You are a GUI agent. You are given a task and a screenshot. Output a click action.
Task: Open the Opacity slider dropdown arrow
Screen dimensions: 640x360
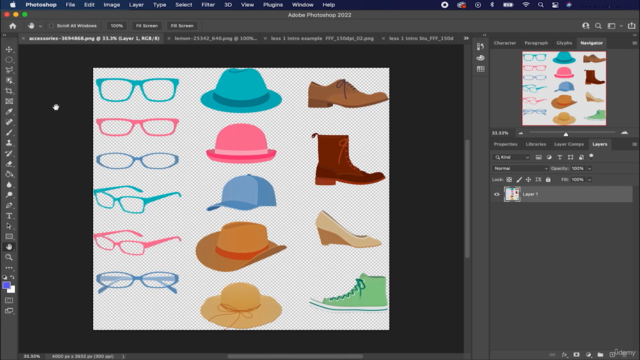tap(589, 168)
